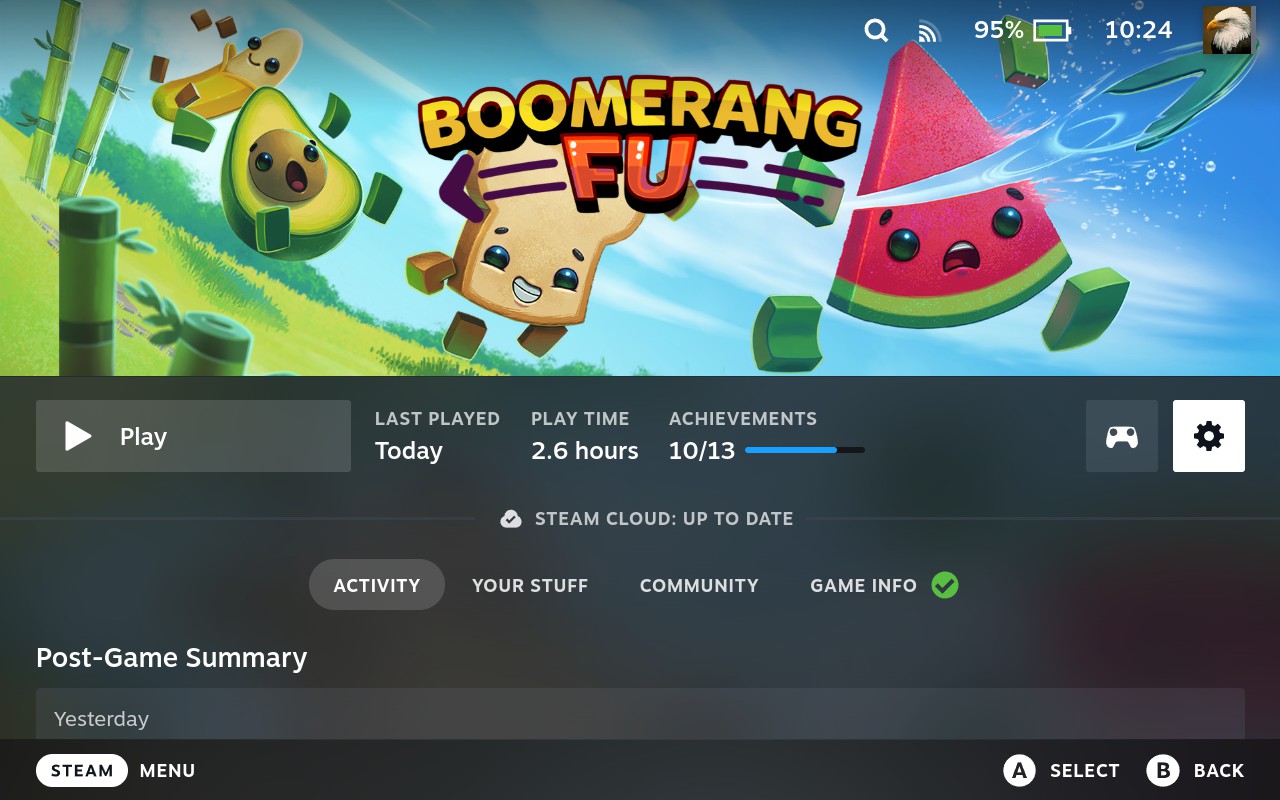Switch to the Activity tab
This screenshot has width=1280, height=800.
tap(377, 585)
